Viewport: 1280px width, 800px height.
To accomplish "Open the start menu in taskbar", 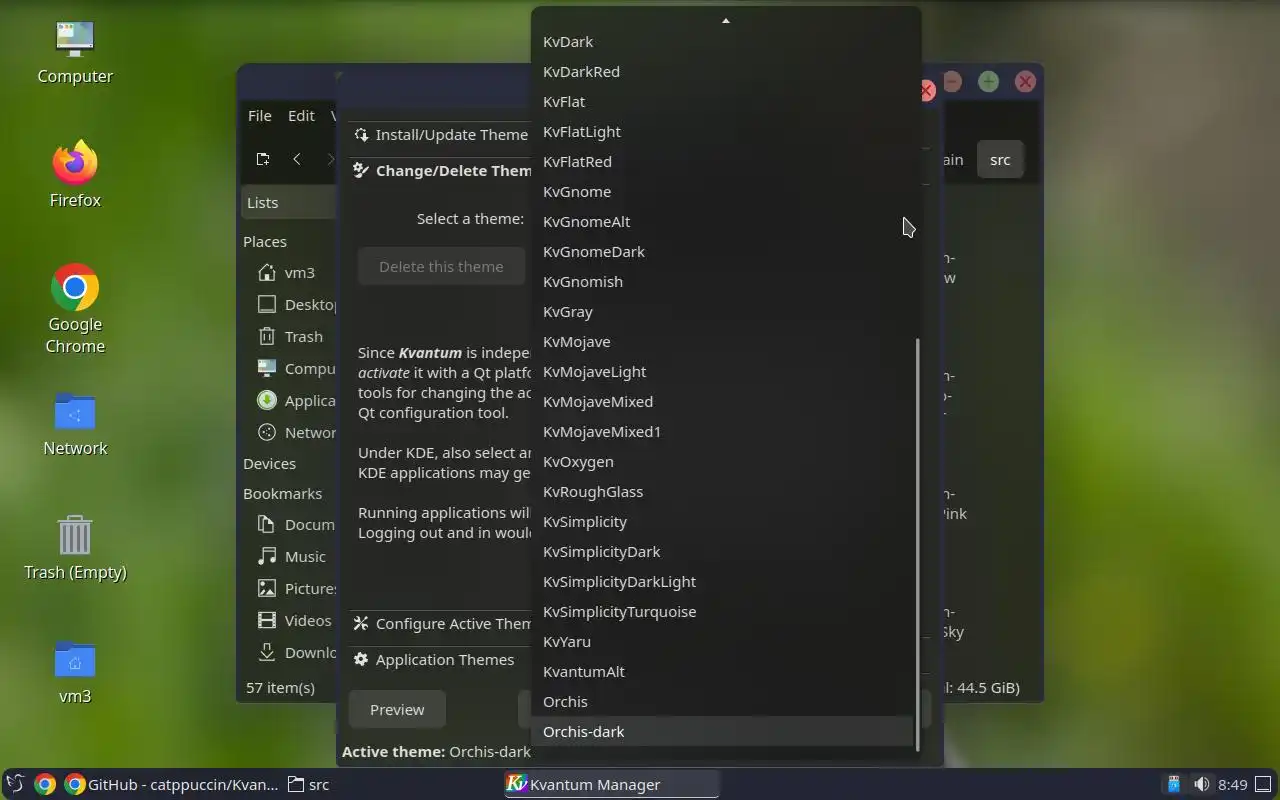I will 14,785.
